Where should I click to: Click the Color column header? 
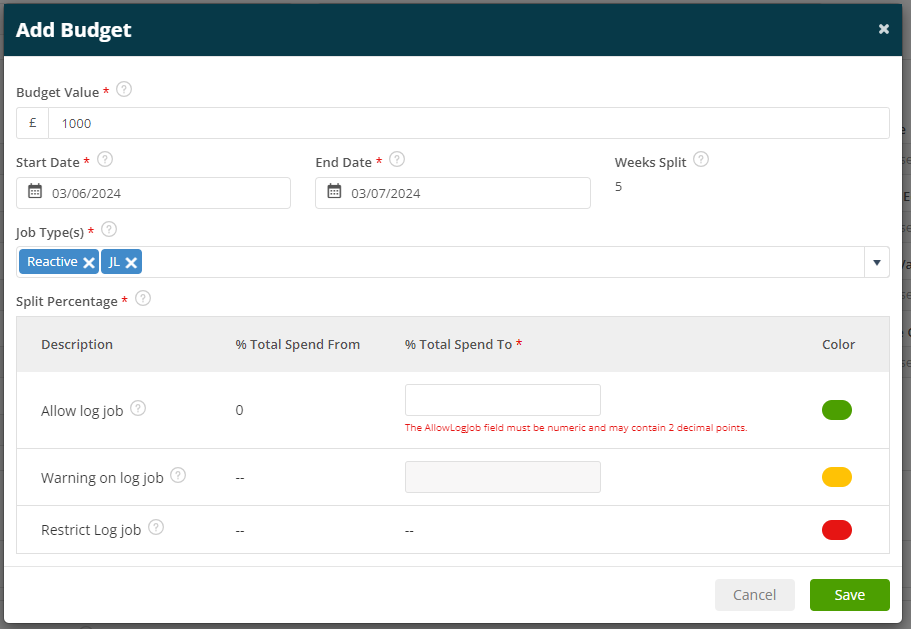coord(838,344)
